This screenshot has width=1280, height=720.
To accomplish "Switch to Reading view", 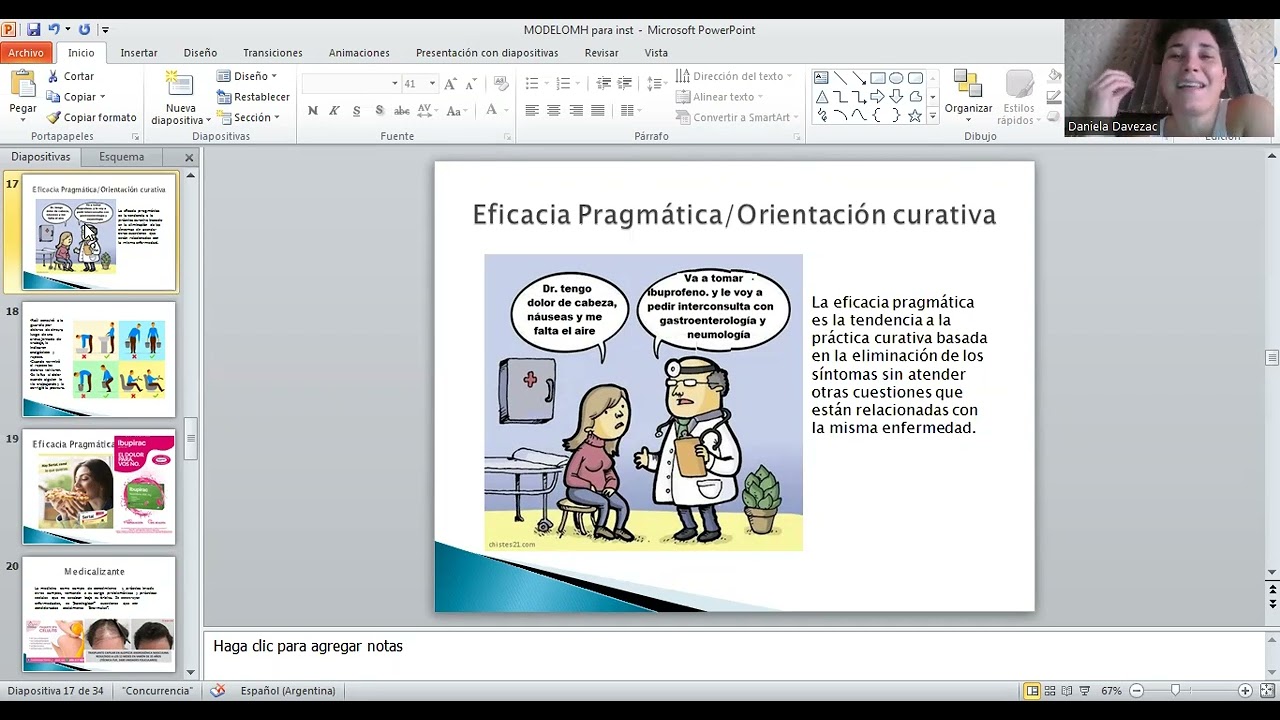I will coord(1066,690).
